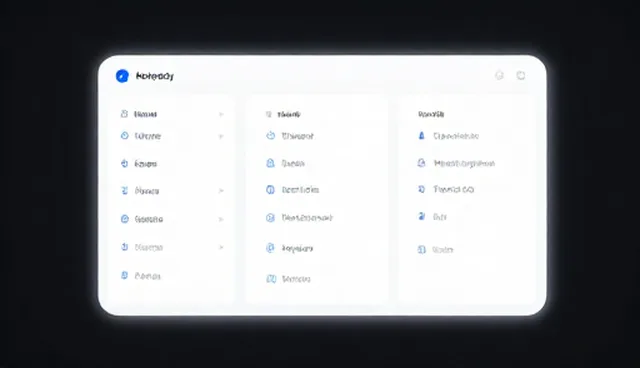The height and width of the screenshot is (368, 640).
Task: Click the last icon at the header's right end
Action: [x=521, y=75]
